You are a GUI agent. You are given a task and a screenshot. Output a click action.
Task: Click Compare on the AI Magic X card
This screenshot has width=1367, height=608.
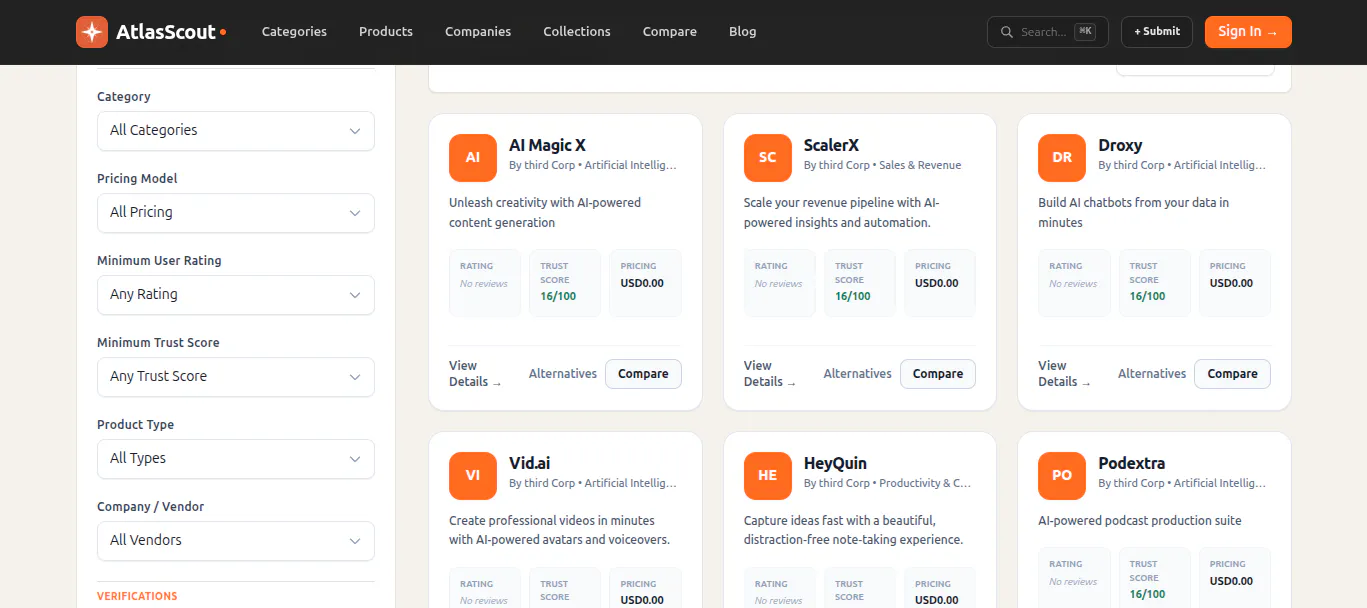643,374
